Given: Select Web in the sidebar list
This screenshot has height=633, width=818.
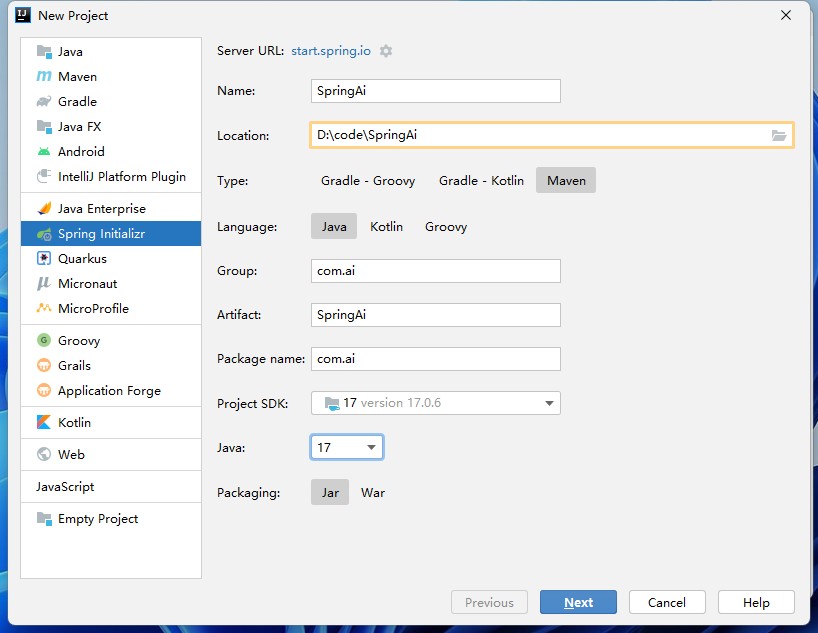Looking at the screenshot, I should (x=111, y=454).
